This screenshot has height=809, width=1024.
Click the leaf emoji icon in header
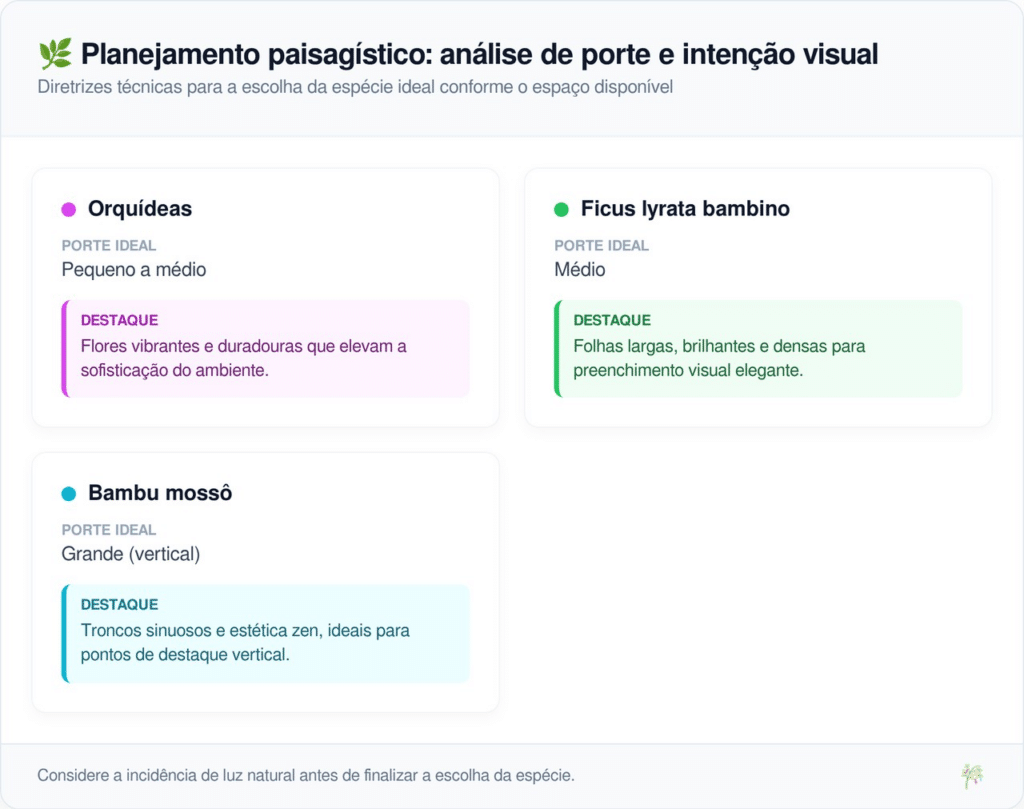pos(54,54)
